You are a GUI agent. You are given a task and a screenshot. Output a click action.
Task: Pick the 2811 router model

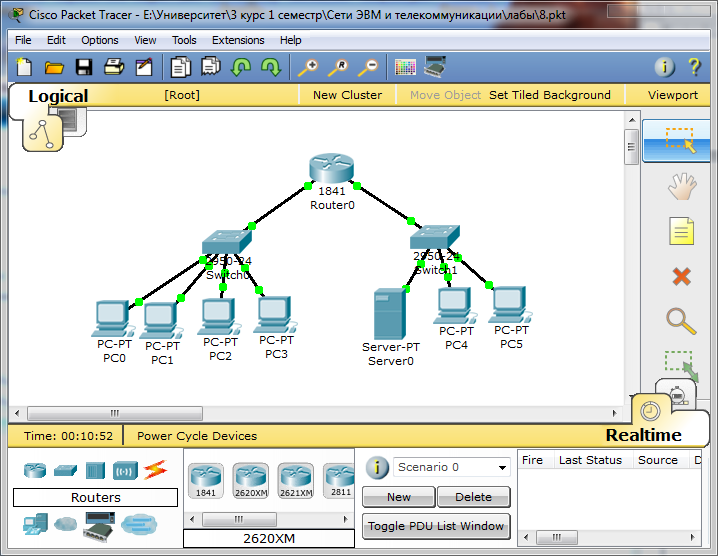(x=339, y=480)
